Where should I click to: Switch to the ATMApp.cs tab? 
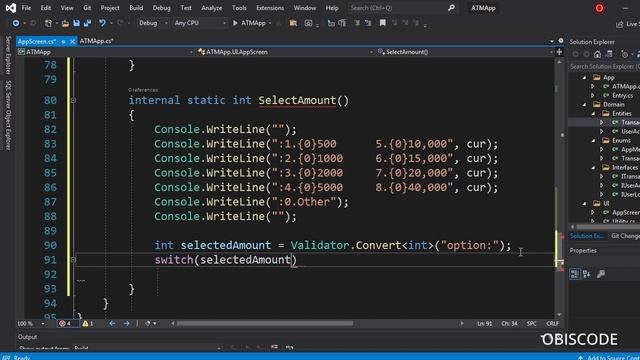pyautogui.click(x=97, y=41)
